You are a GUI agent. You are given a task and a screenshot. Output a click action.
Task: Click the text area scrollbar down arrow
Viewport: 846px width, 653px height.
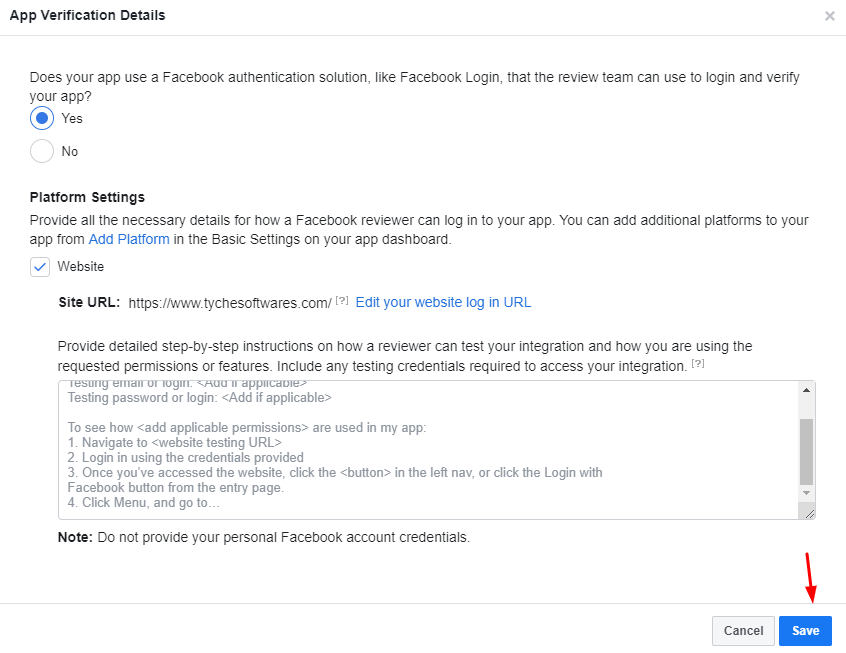click(806, 493)
